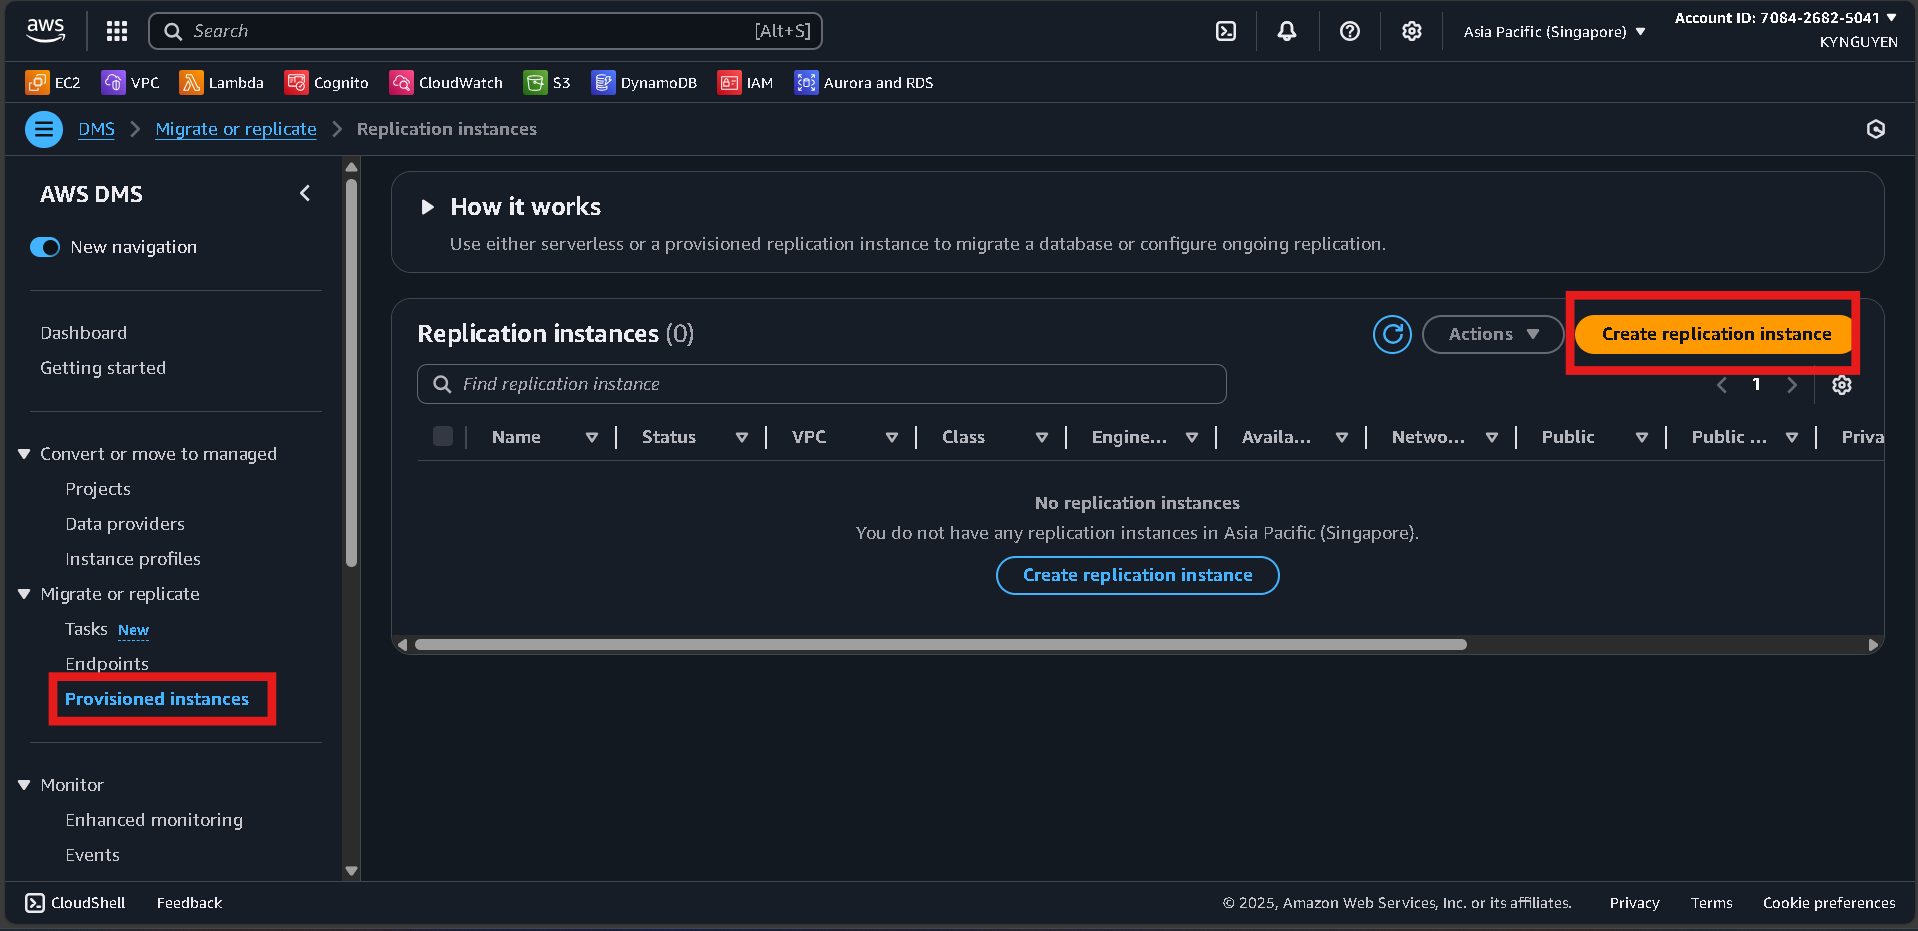Check the select-all box in the table header
Screen dimensions: 1918x931
pos(443,436)
